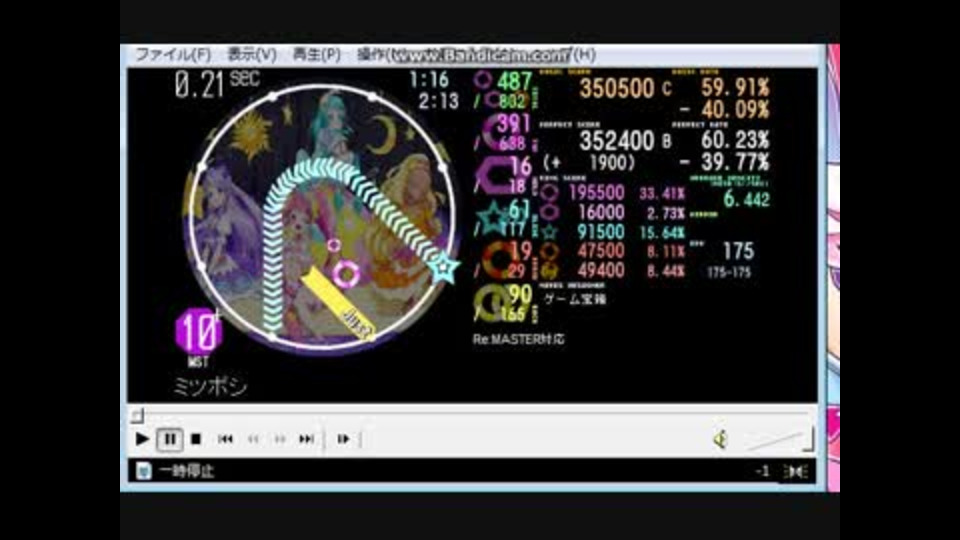Open the 再生(P) menu
Screen dimensions: 960x540
[316, 54]
